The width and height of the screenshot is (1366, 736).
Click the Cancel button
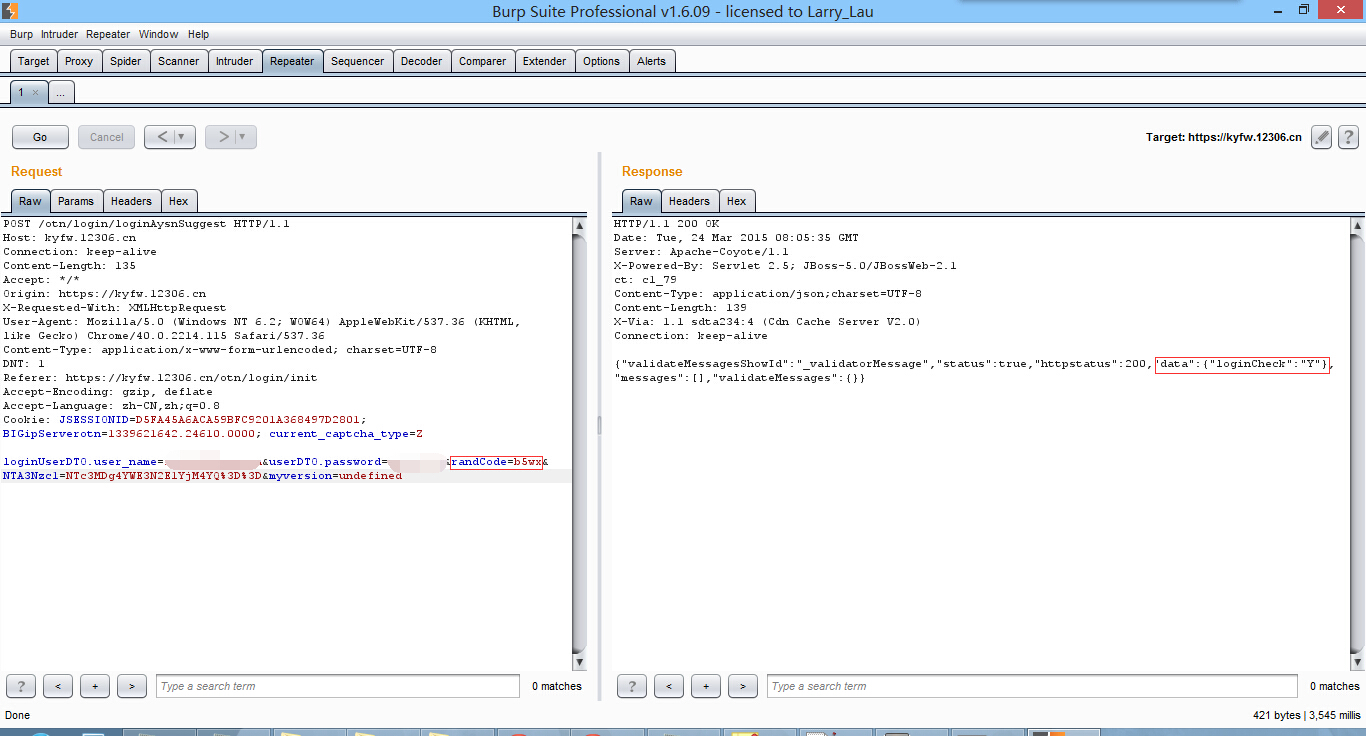click(x=107, y=137)
